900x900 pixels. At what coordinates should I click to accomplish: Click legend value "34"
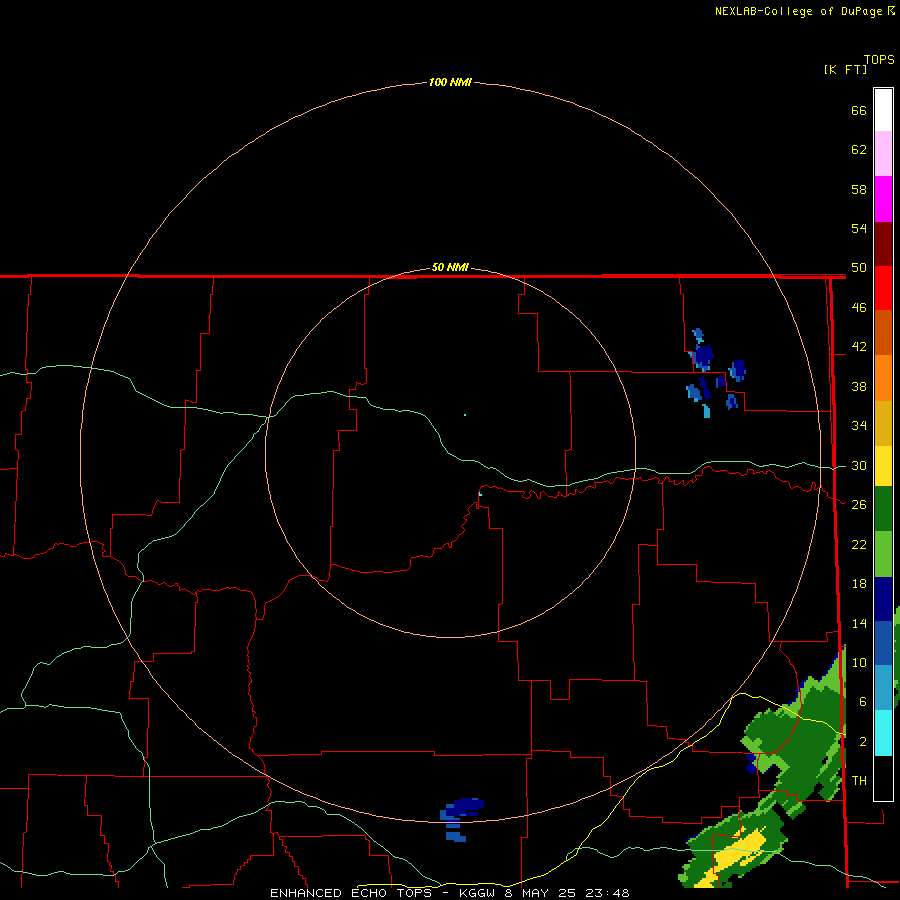(859, 426)
